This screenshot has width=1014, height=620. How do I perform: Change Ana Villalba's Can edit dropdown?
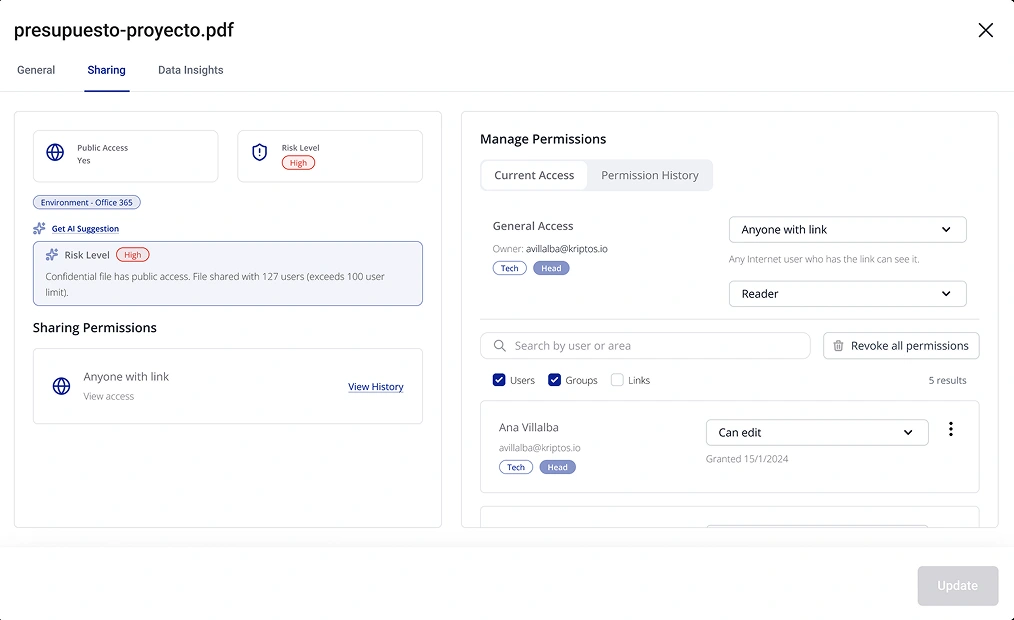pyautogui.click(x=817, y=432)
